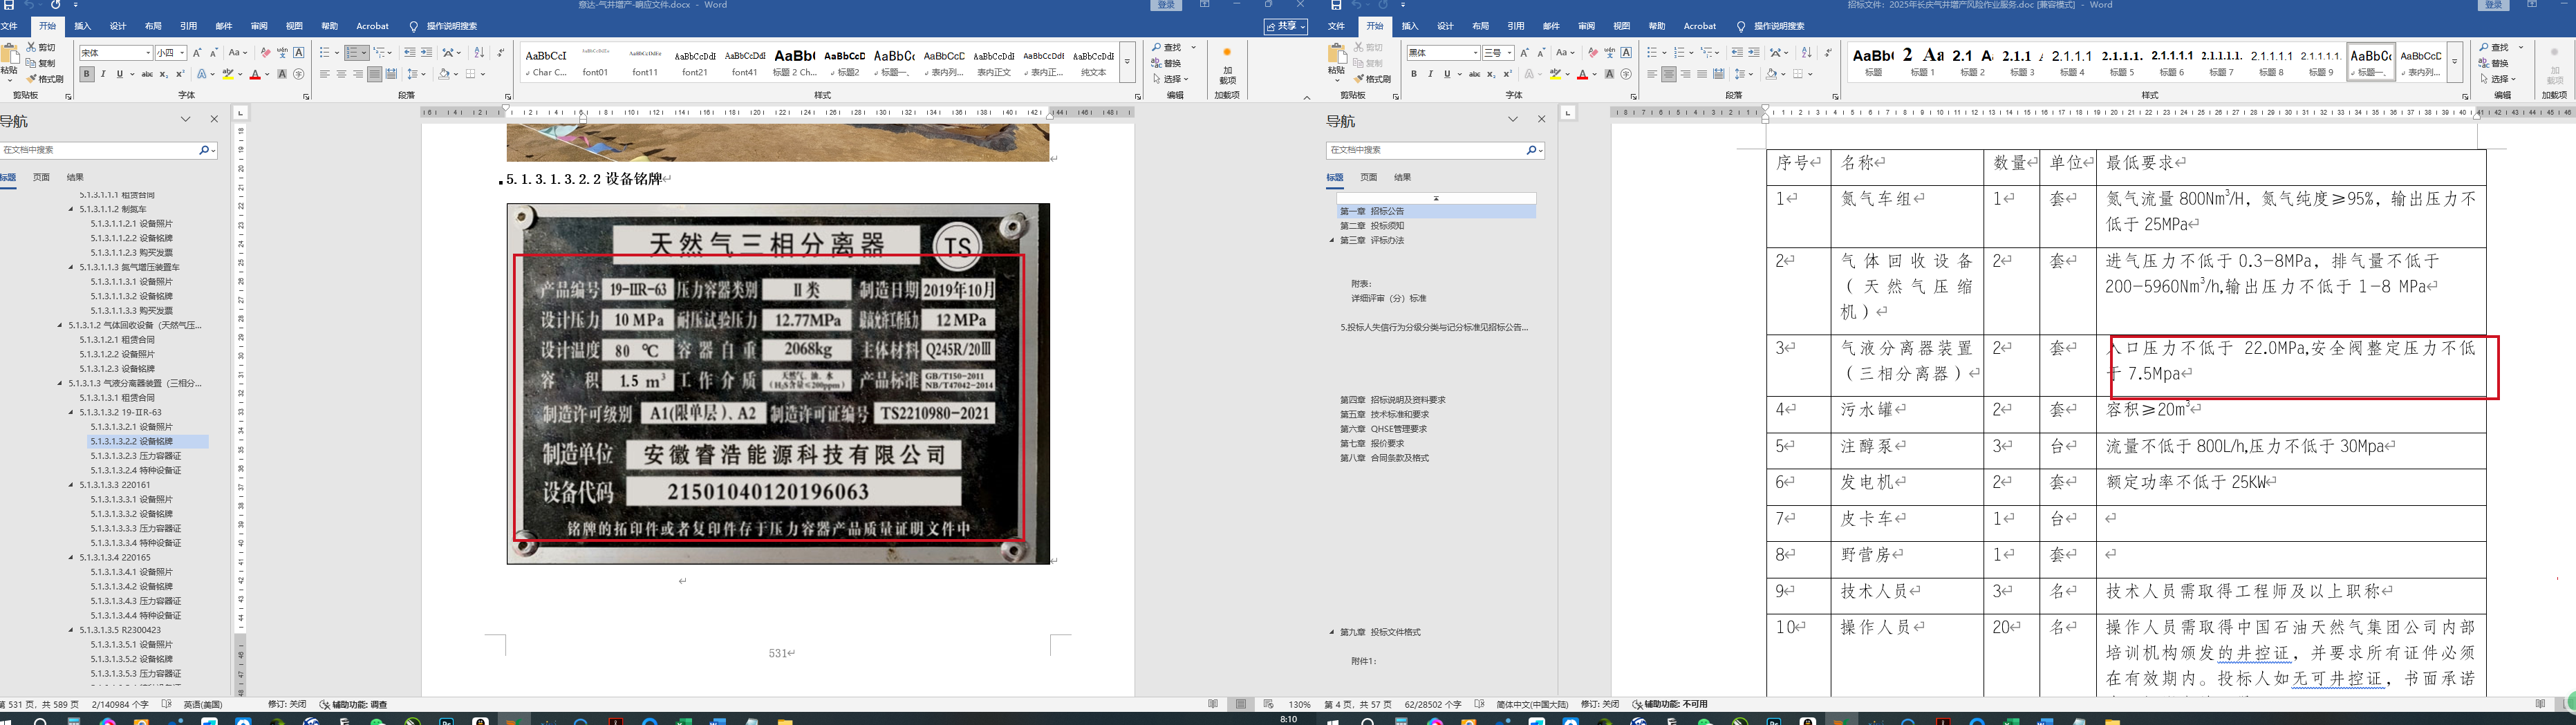Click the Save icon in the left Word window
Viewport: 2576px width, 725px height.
[x=8, y=5]
